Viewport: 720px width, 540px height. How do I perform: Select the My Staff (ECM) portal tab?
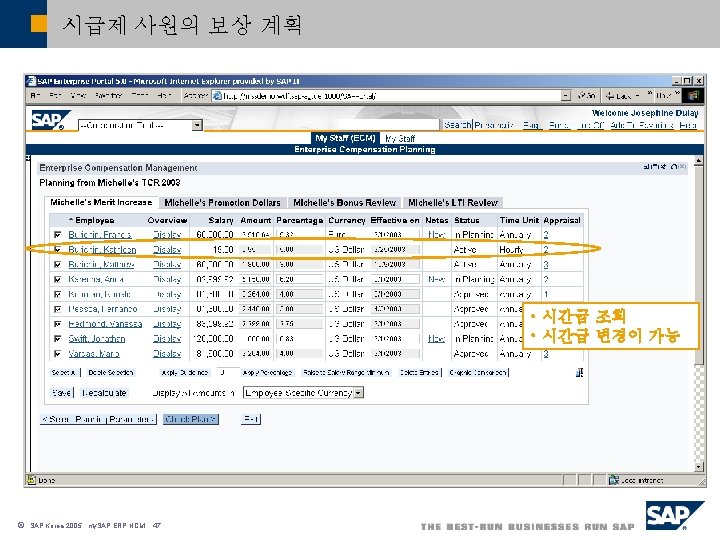tap(345, 138)
